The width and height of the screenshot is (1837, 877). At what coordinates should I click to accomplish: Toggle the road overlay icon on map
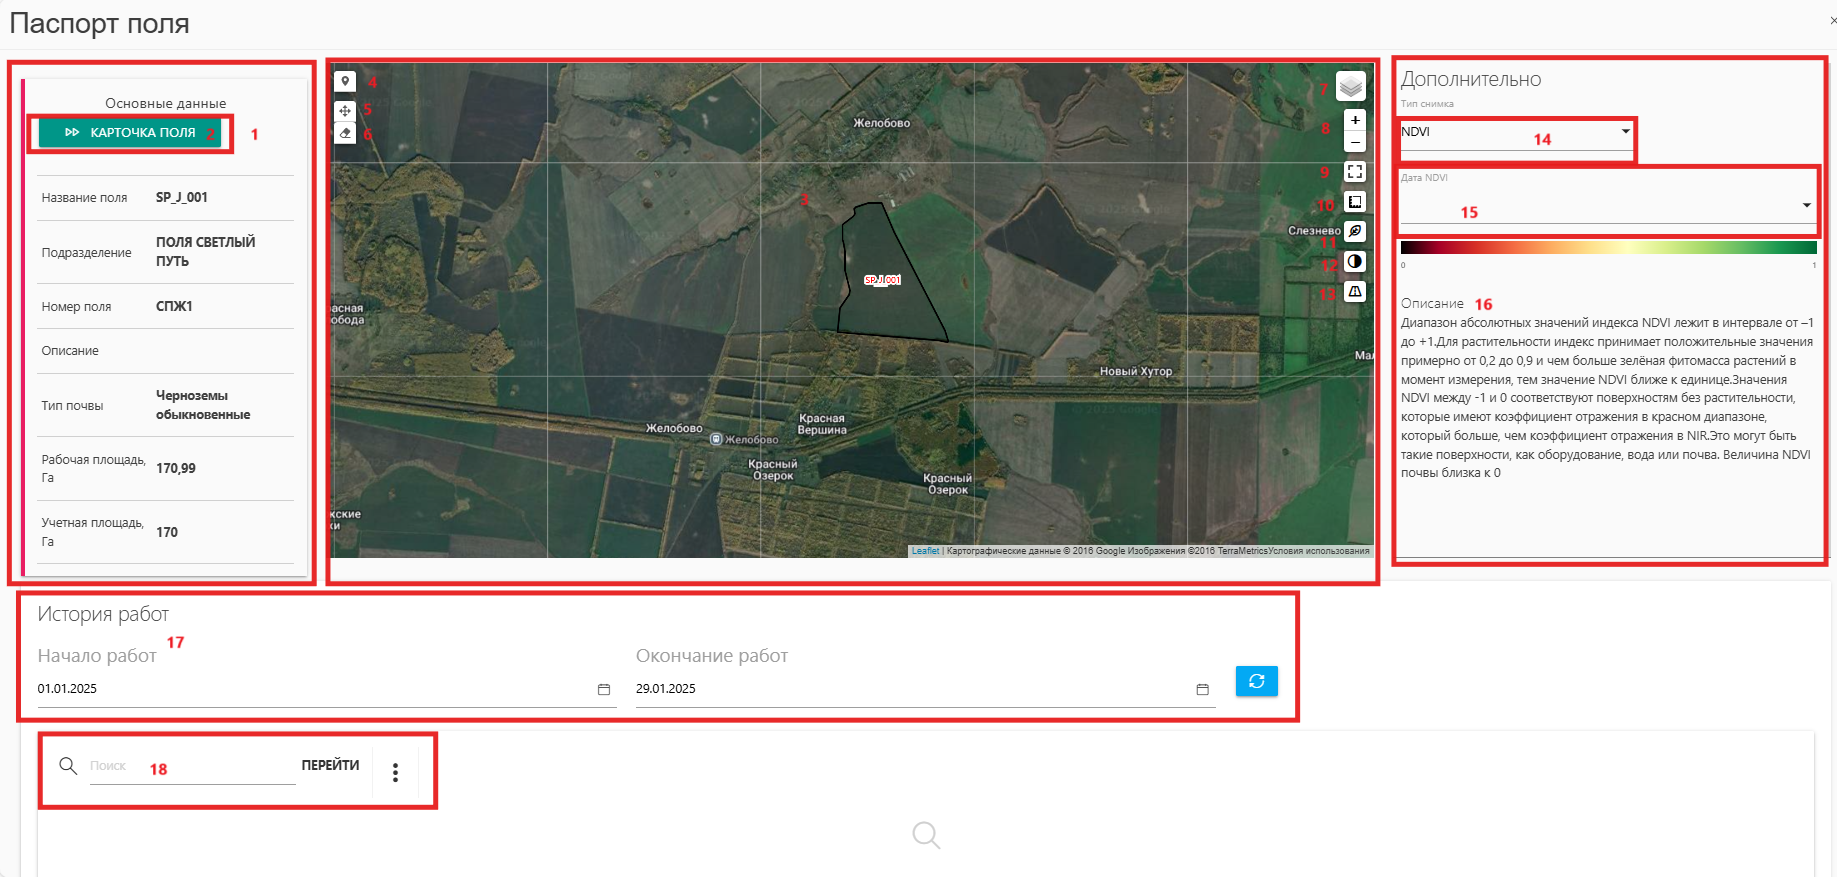pos(1355,291)
